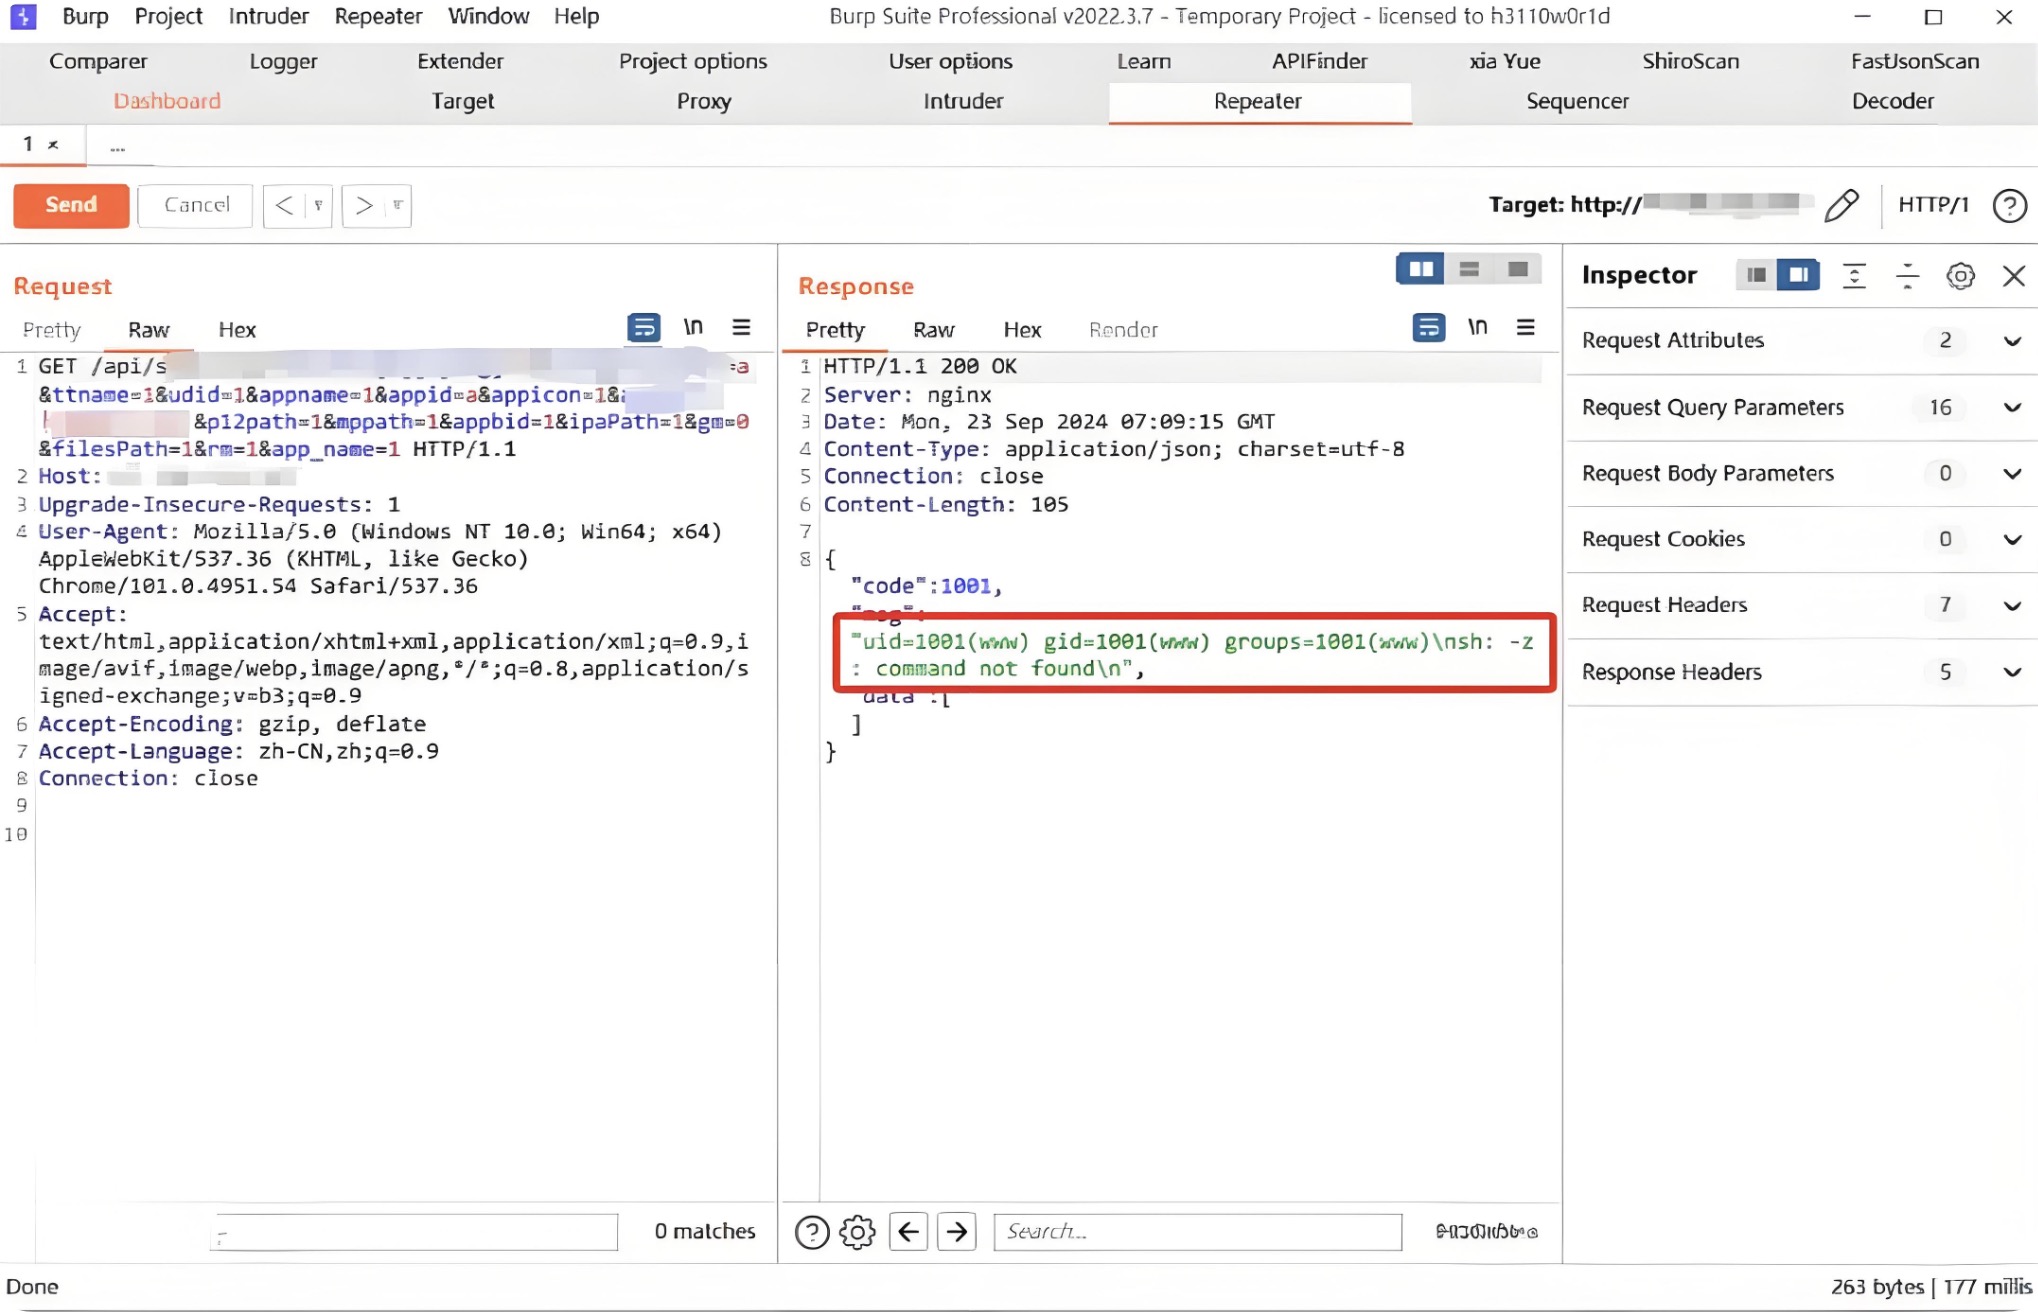Select response Hex view tab

click(1022, 330)
